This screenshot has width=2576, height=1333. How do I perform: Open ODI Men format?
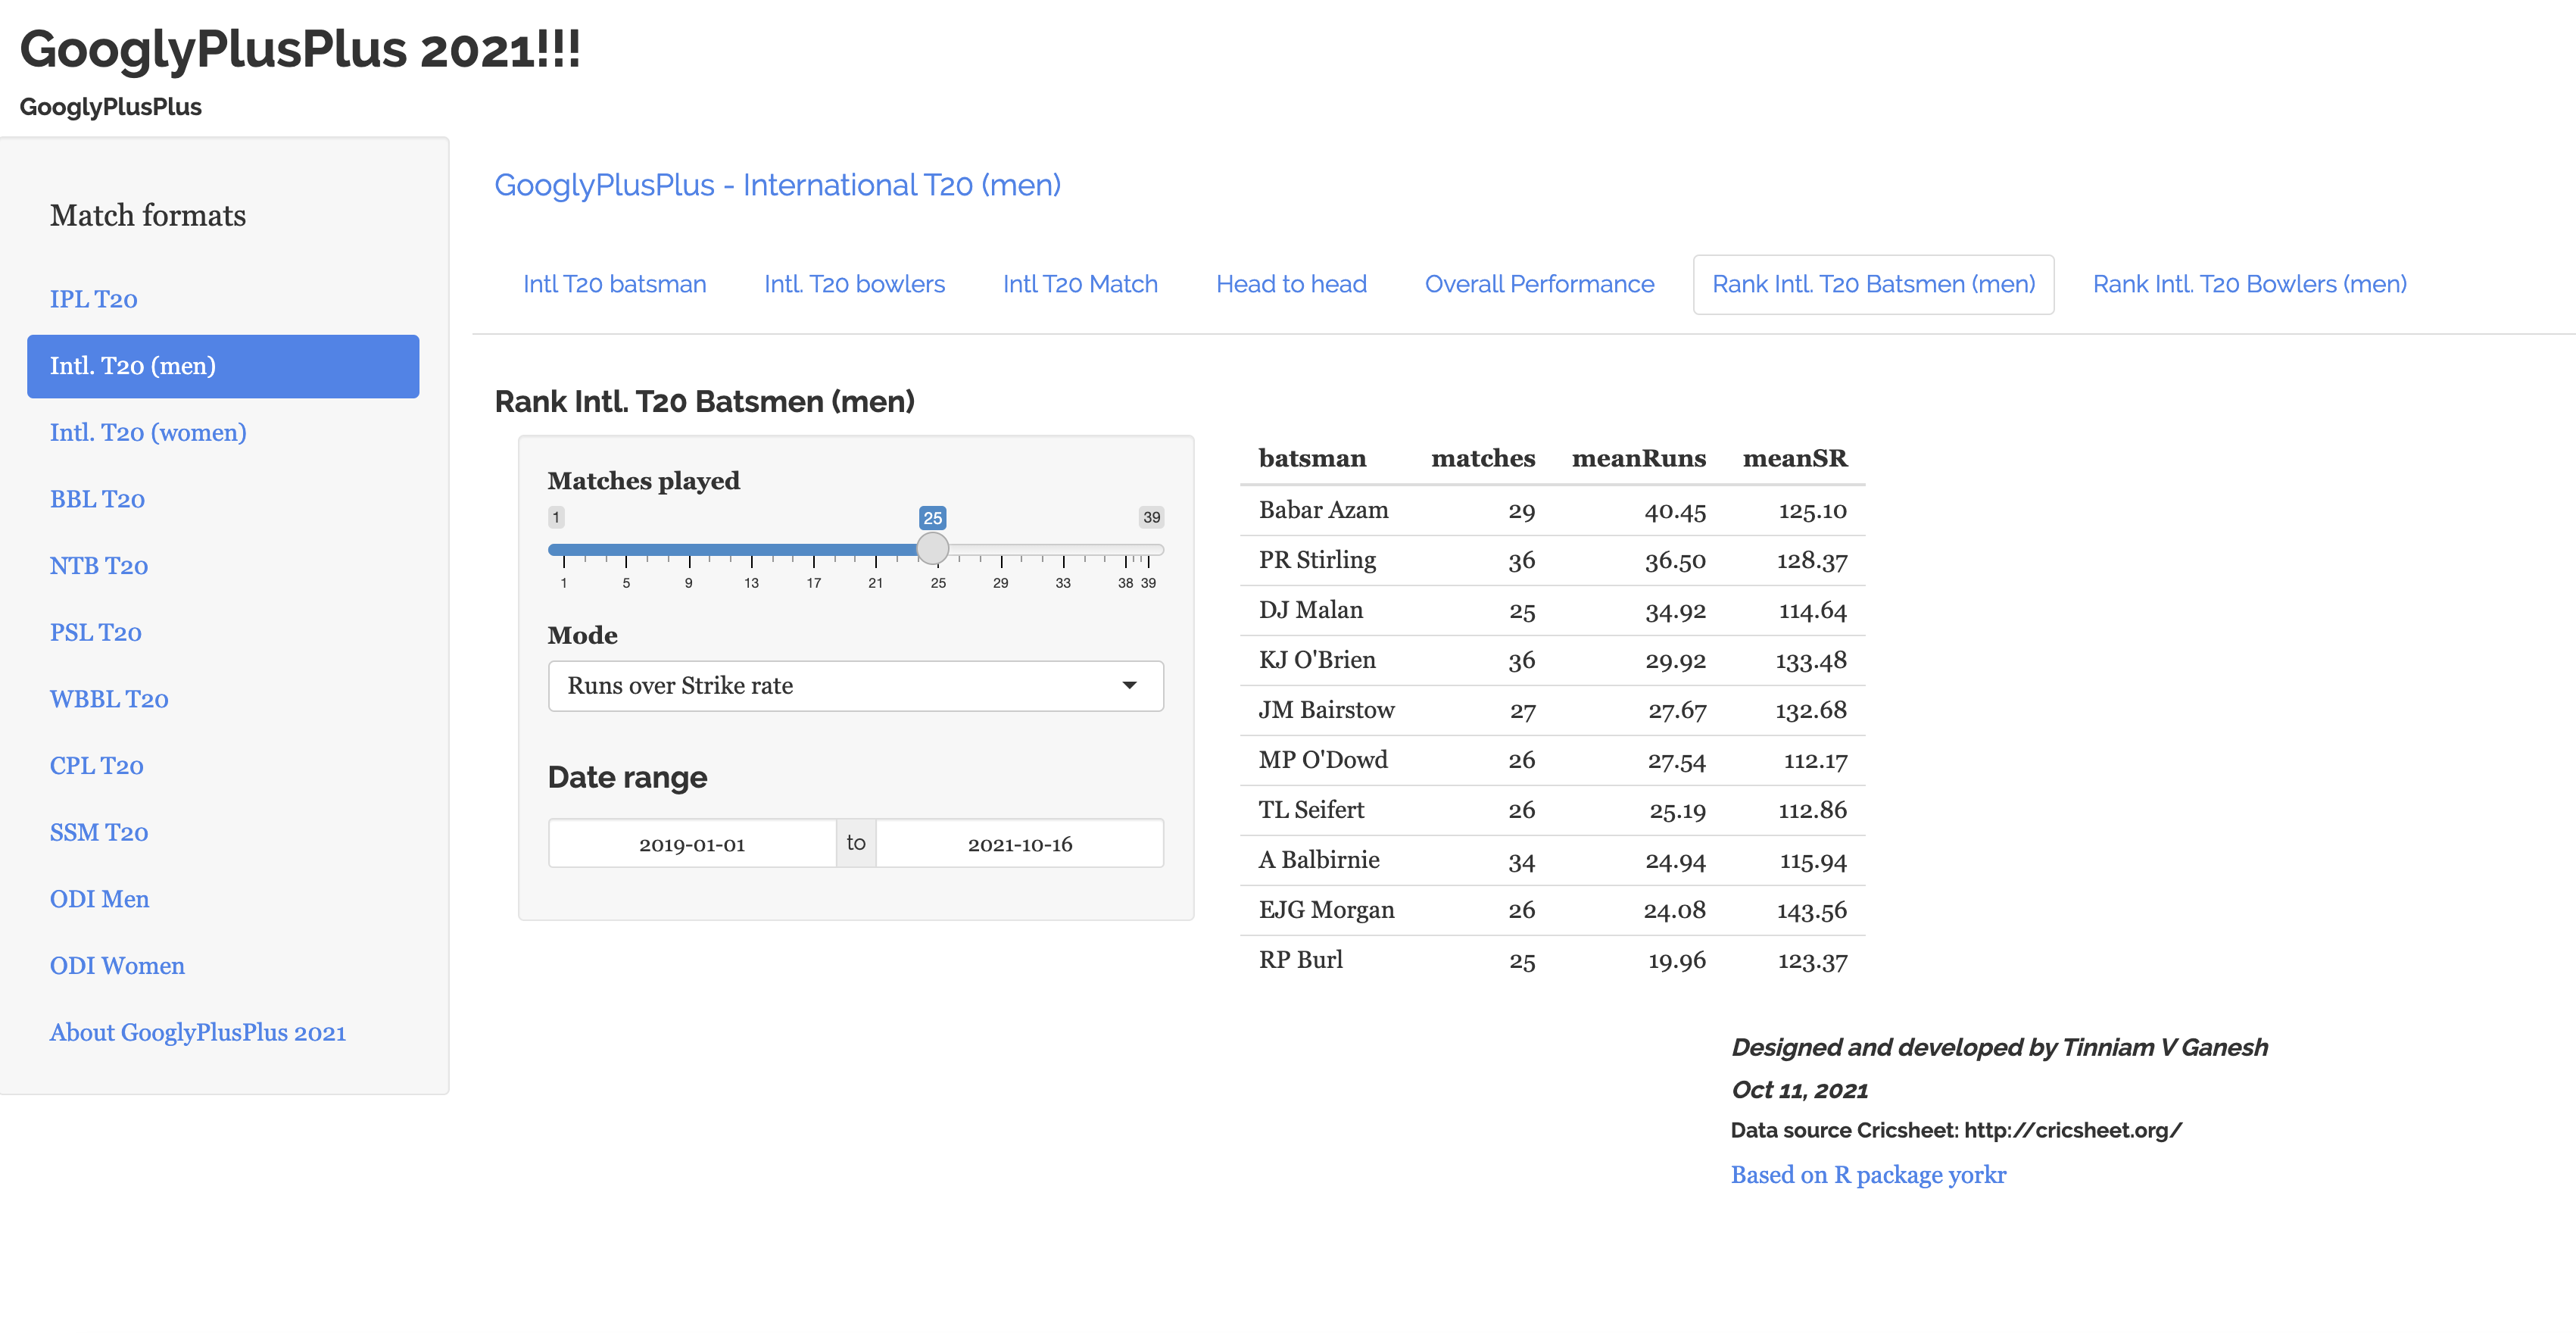point(99,899)
